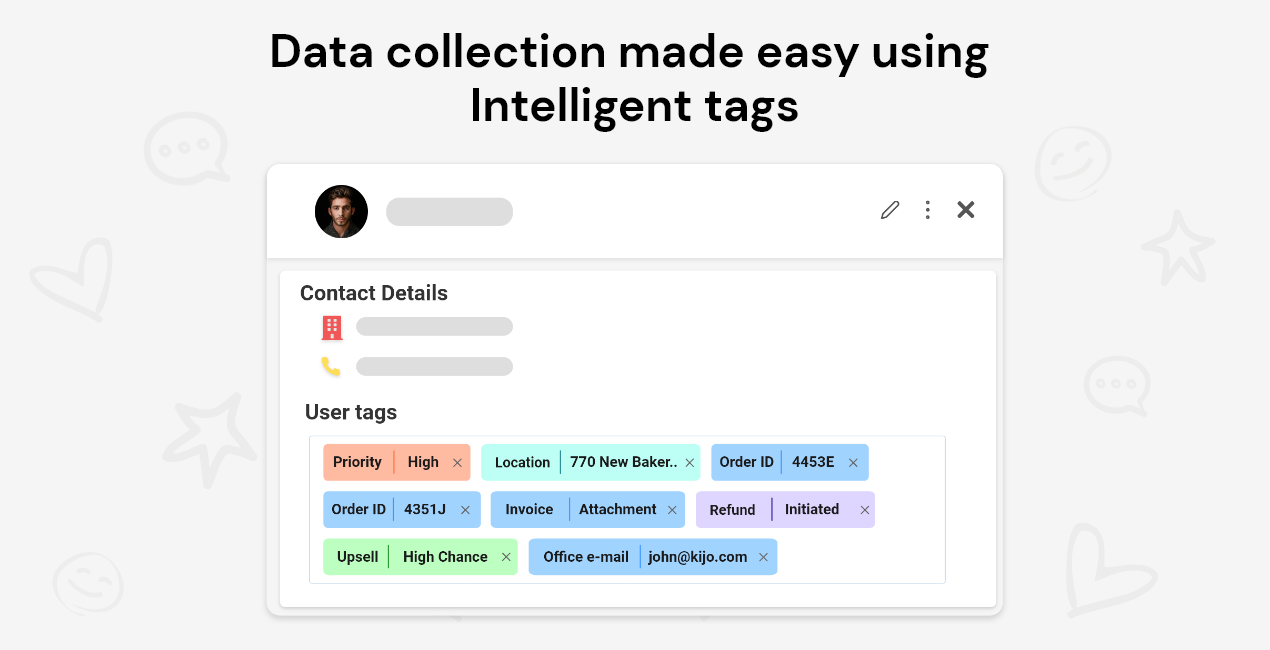
Task: Click the Refund tag label
Action: 732,510
